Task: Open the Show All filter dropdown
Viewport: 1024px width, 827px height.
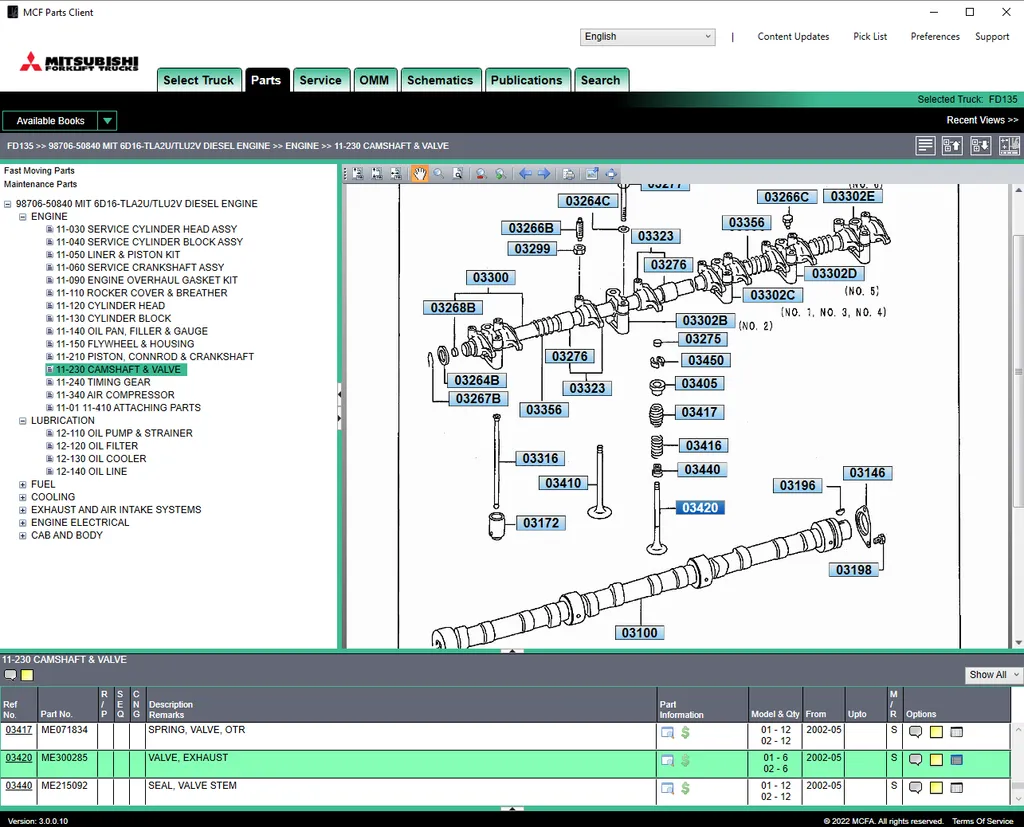Action: pos(993,675)
